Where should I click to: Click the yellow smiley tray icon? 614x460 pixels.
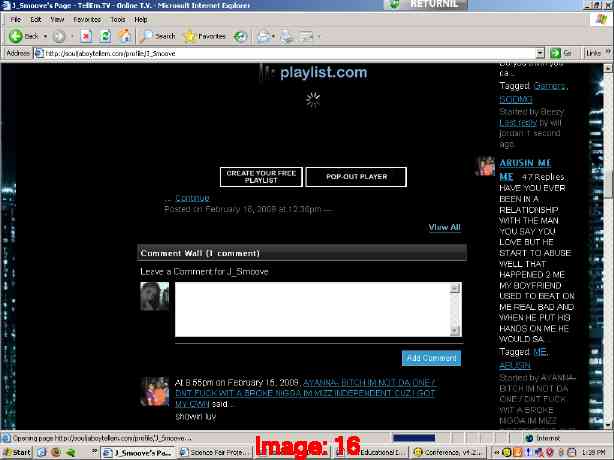tap(506, 453)
